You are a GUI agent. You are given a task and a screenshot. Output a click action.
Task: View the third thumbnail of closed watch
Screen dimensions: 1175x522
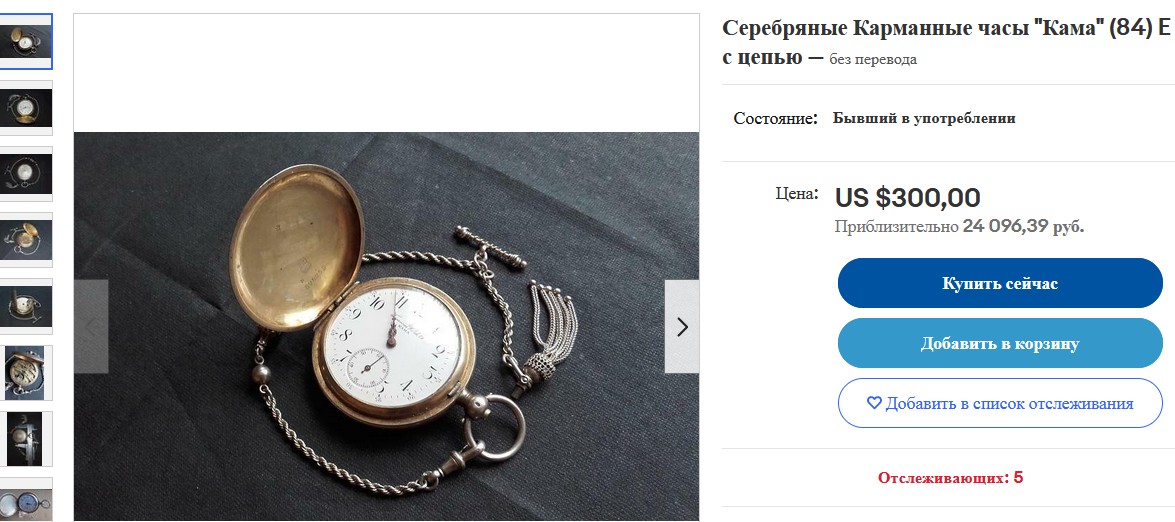(x=26, y=174)
